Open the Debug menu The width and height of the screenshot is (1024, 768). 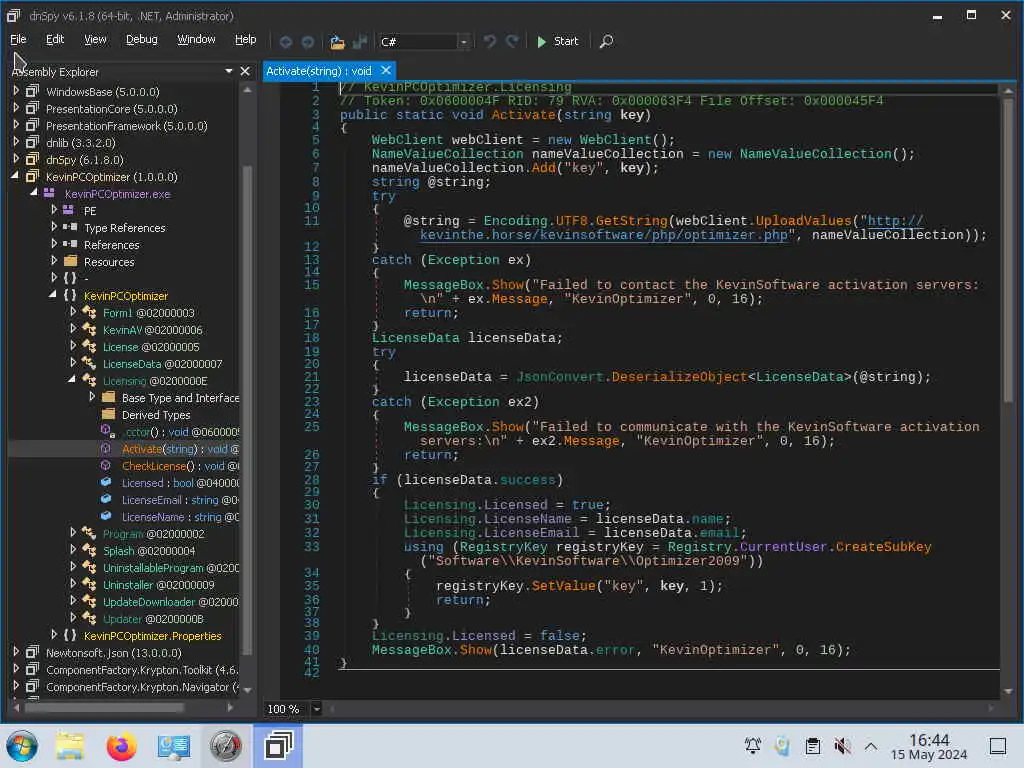[x=142, y=40]
